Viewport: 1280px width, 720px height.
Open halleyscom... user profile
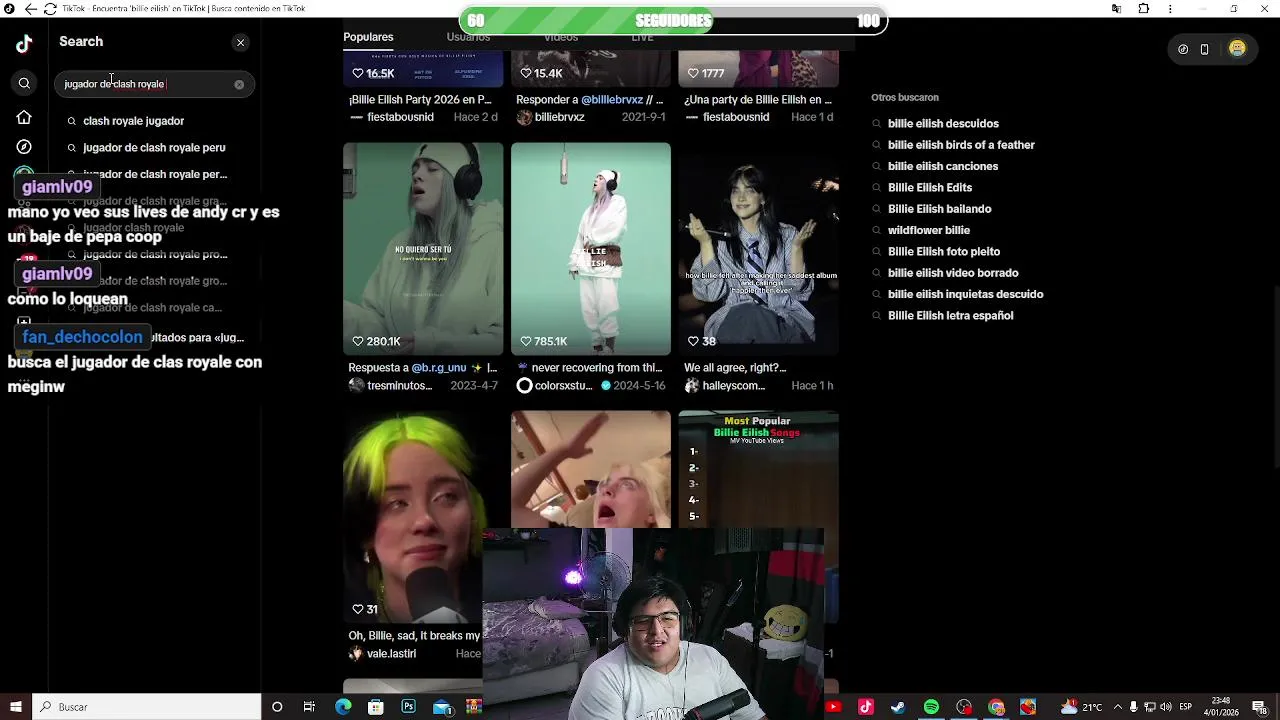(733, 386)
